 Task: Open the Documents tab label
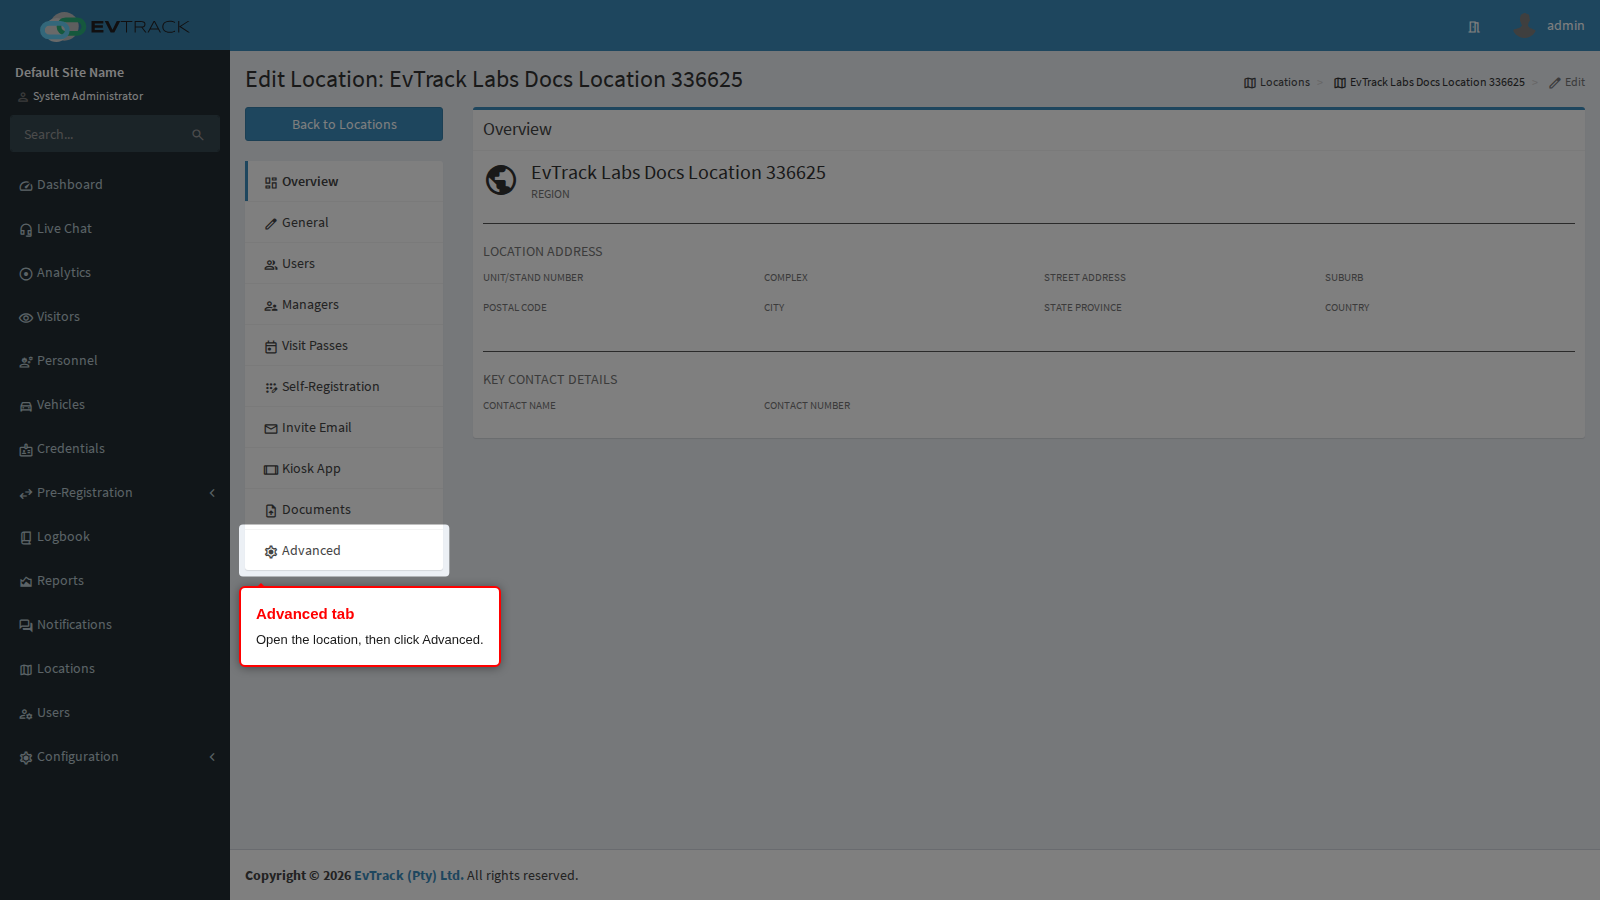click(316, 510)
